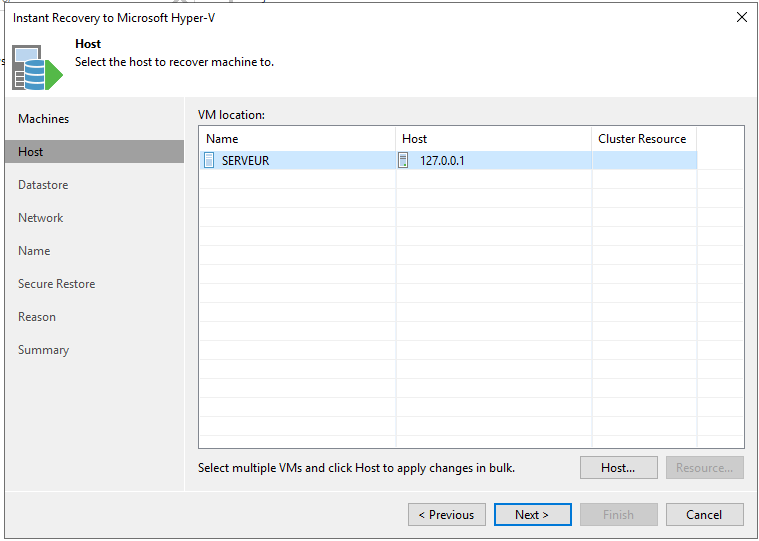Viewport: 759px width, 541px height.
Task: Open the Secure Restore step
Action: pos(57,284)
